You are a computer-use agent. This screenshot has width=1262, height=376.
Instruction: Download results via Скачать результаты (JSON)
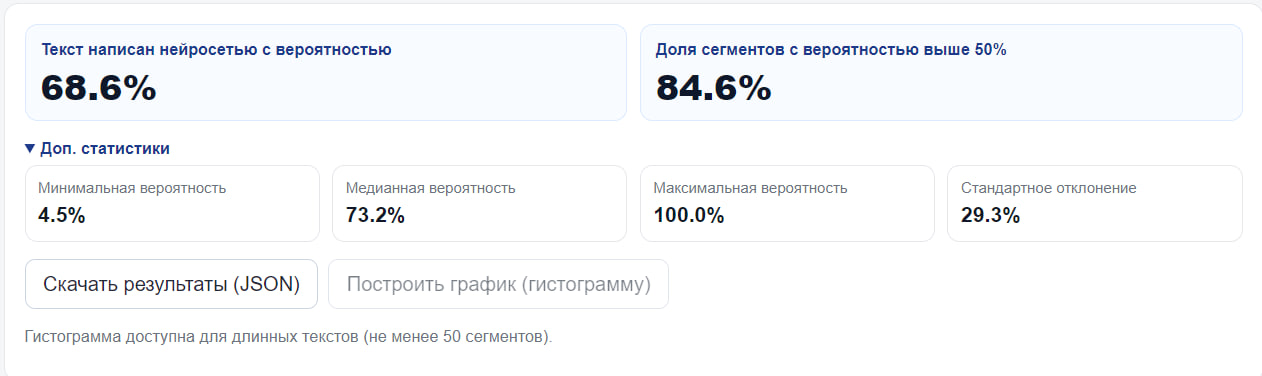[x=171, y=284]
